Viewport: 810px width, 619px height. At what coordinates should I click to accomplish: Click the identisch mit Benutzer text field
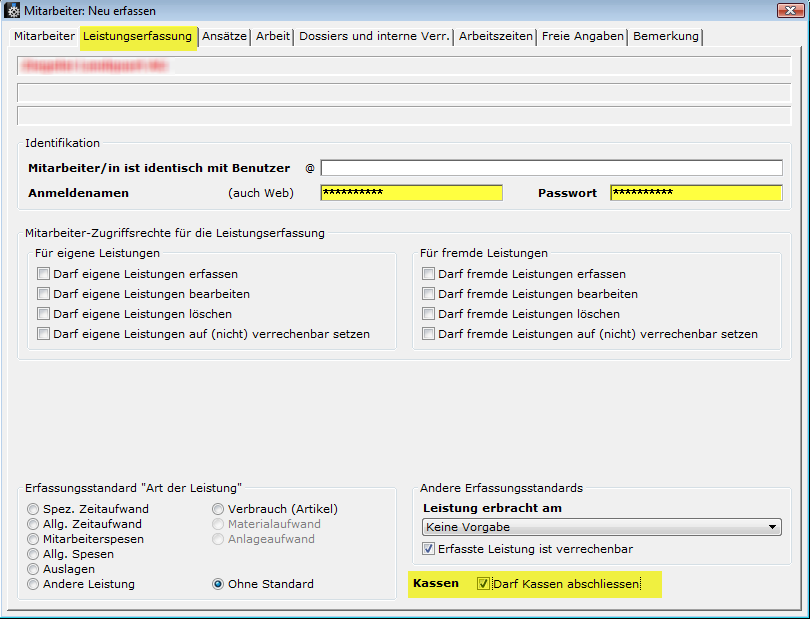pos(551,168)
